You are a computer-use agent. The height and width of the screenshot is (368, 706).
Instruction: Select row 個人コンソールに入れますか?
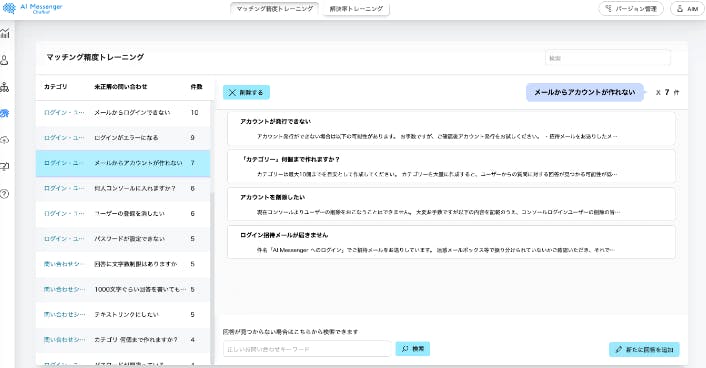tap(123, 188)
